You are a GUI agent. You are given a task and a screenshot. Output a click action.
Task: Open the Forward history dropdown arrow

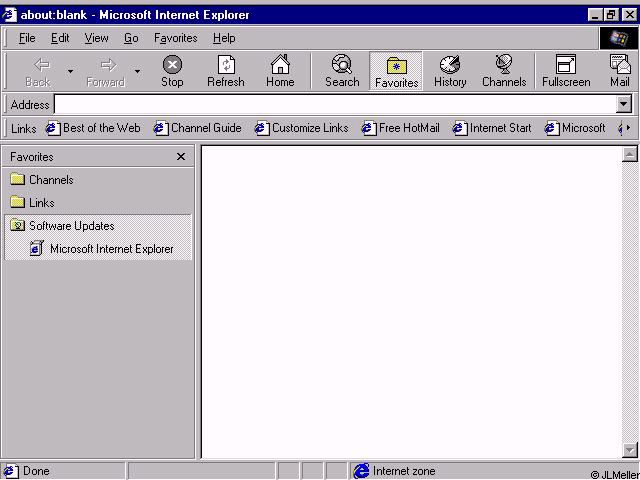pyautogui.click(x=138, y=71)
